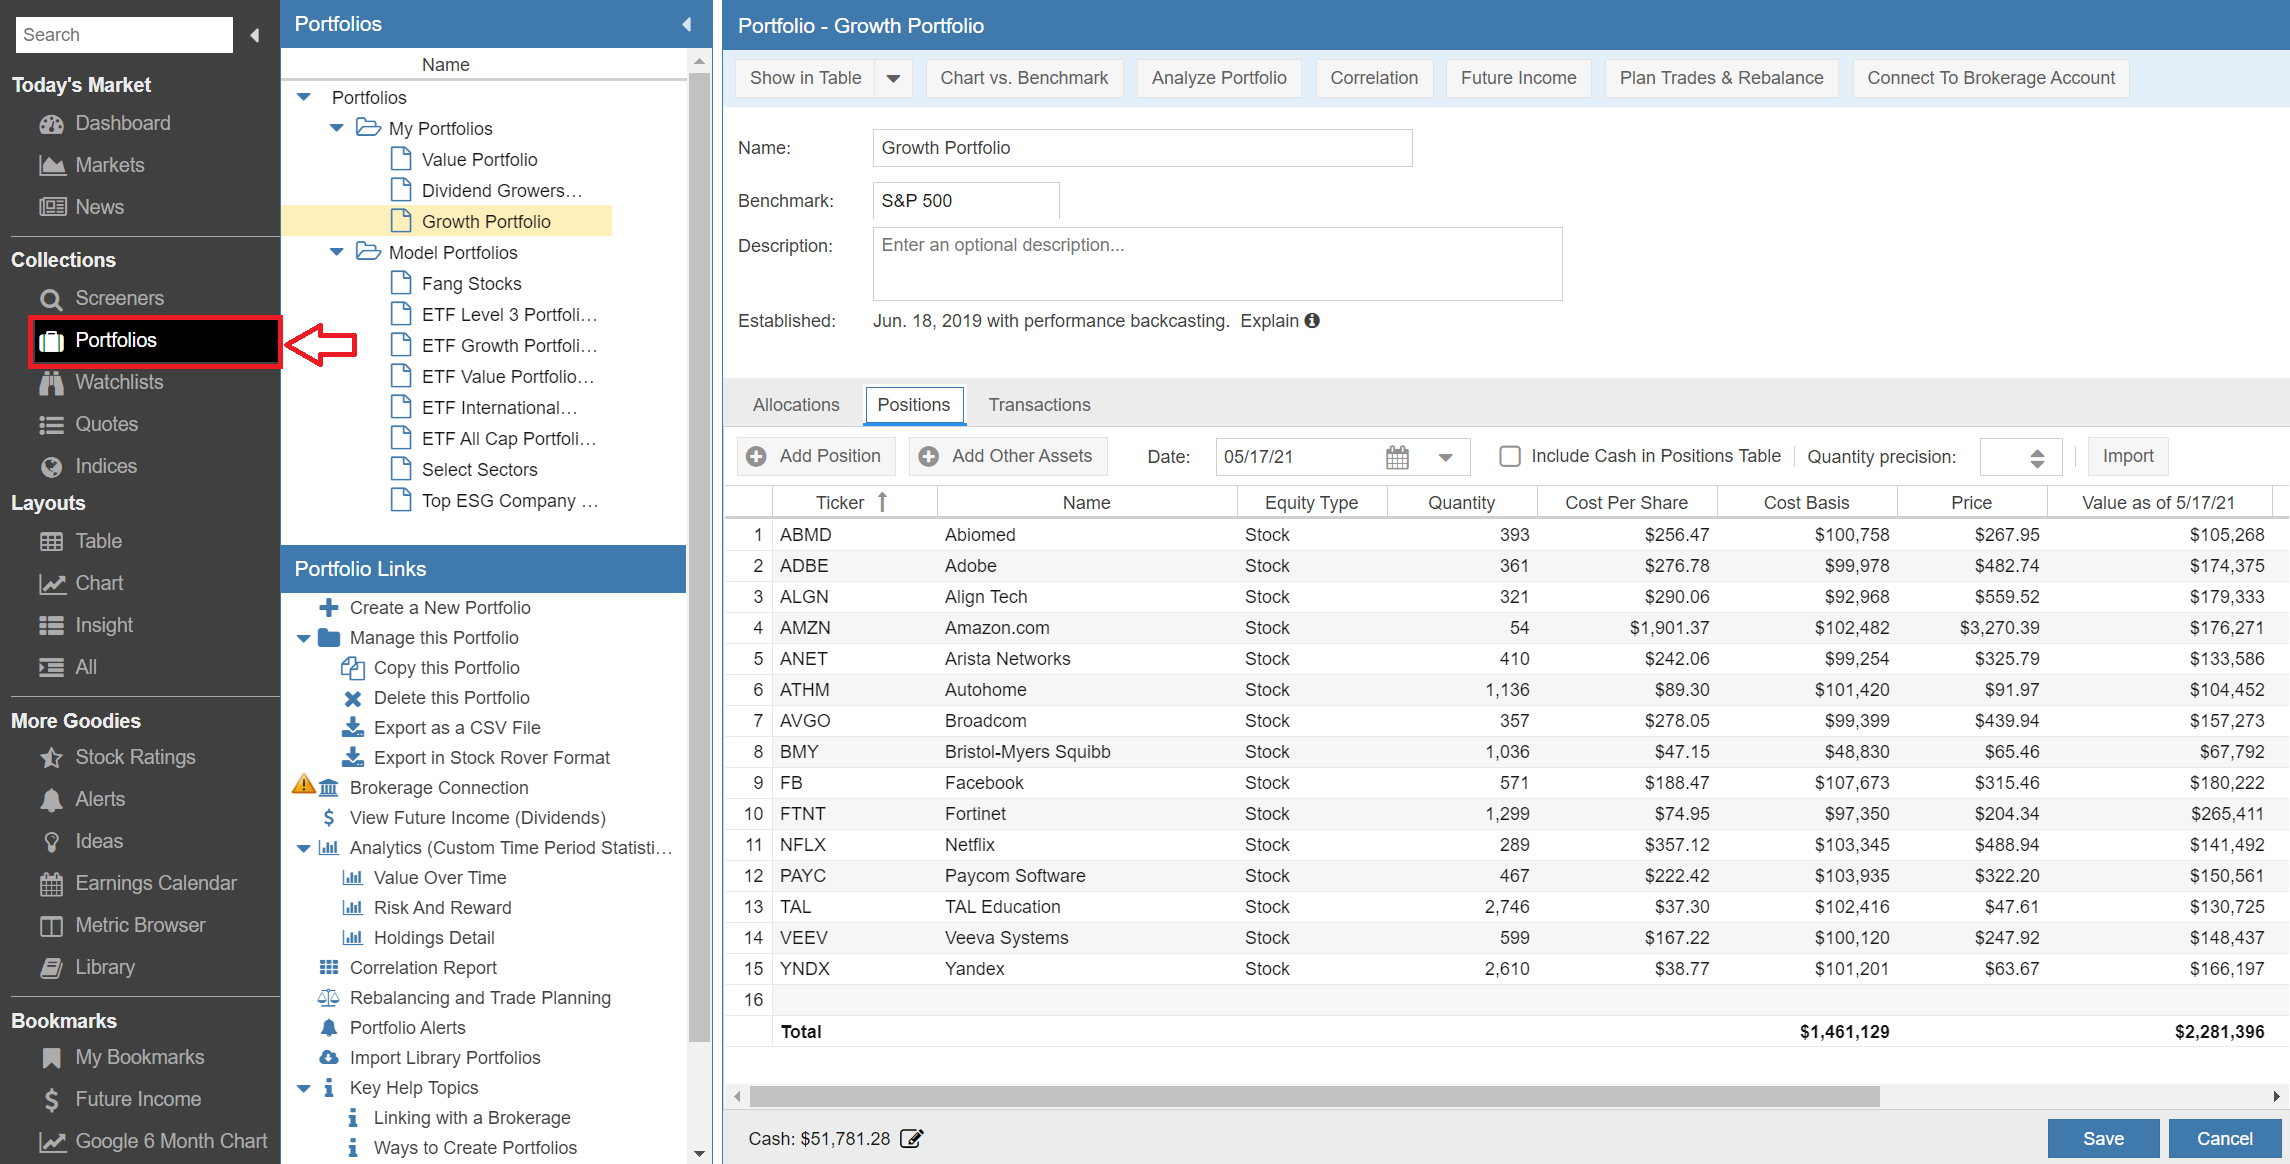This screenshot has width=2290, height=1164.
Task: Enable Include Cash in Positions Table checkbox
Action: [x=1510, y=456]
